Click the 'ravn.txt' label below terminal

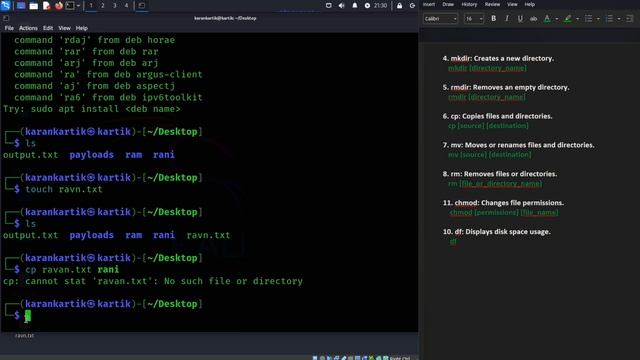24,336
